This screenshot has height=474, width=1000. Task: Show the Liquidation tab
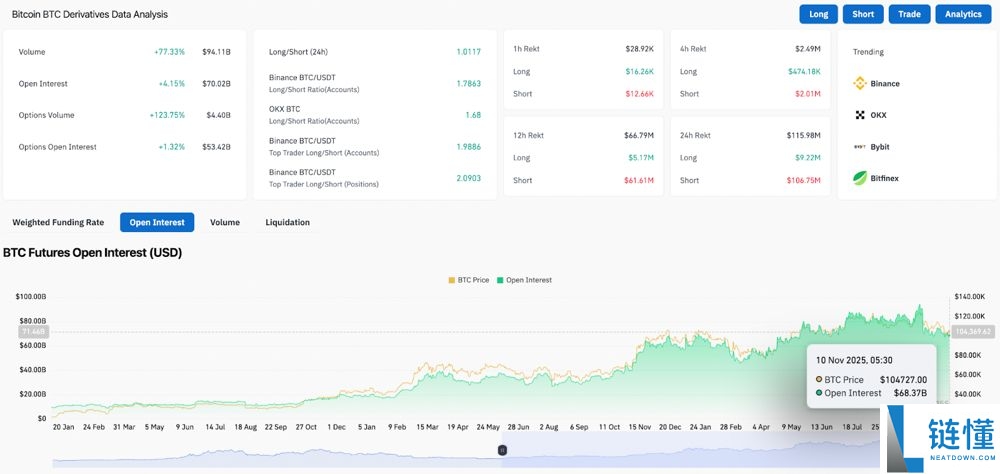287,222
